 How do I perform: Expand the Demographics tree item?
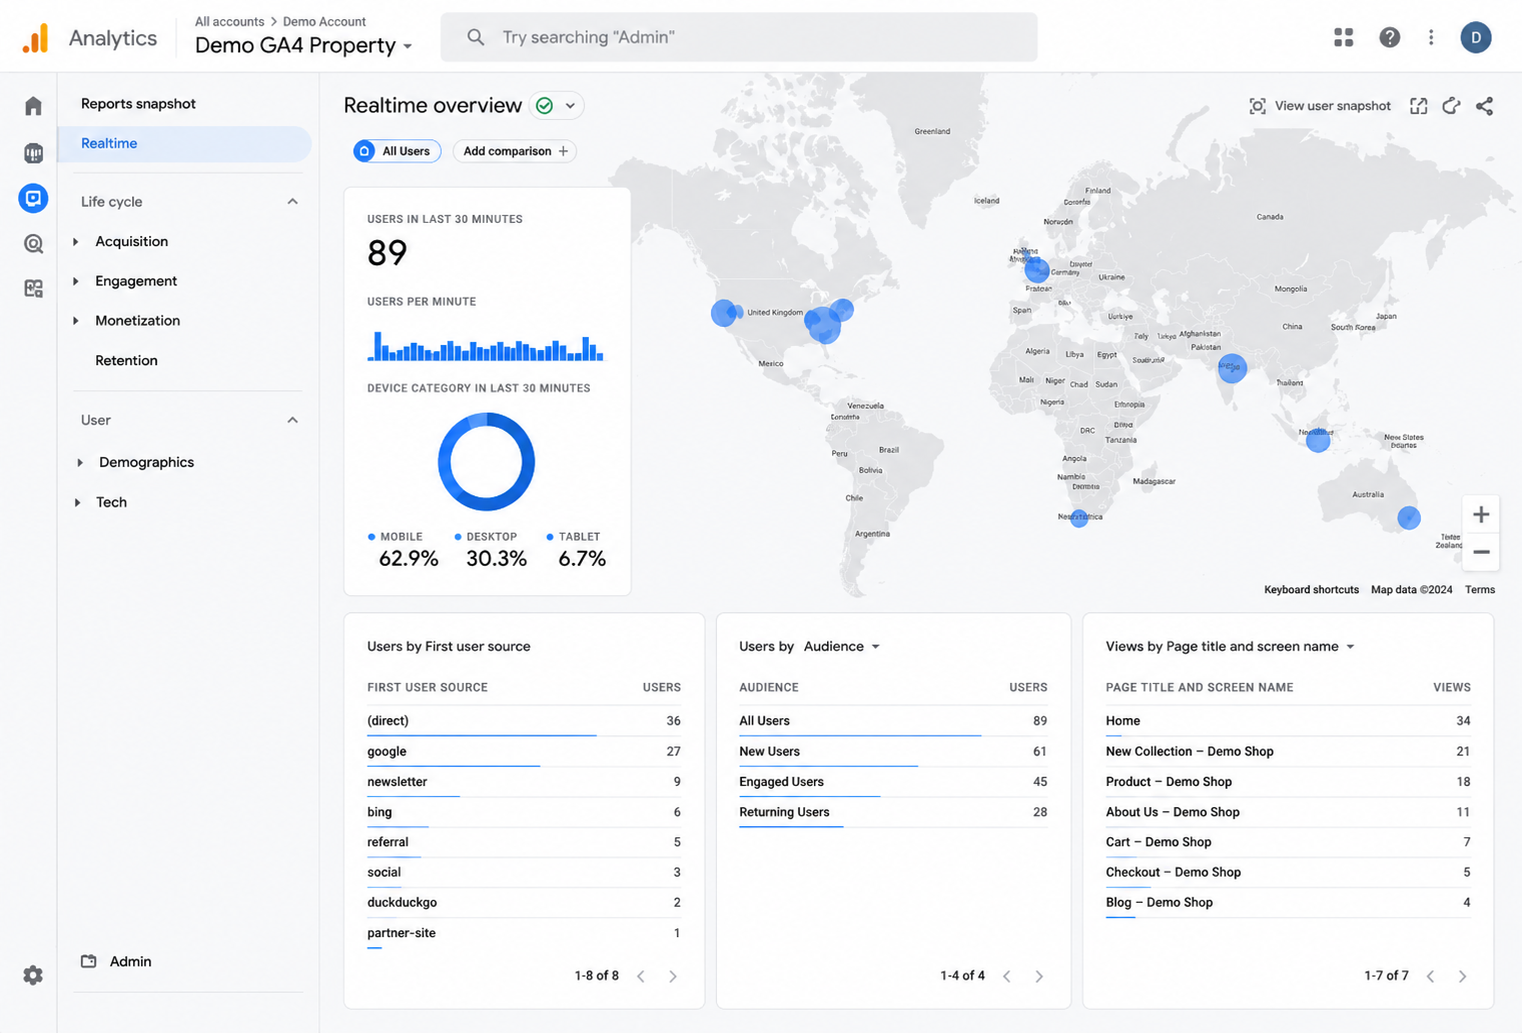80,462
